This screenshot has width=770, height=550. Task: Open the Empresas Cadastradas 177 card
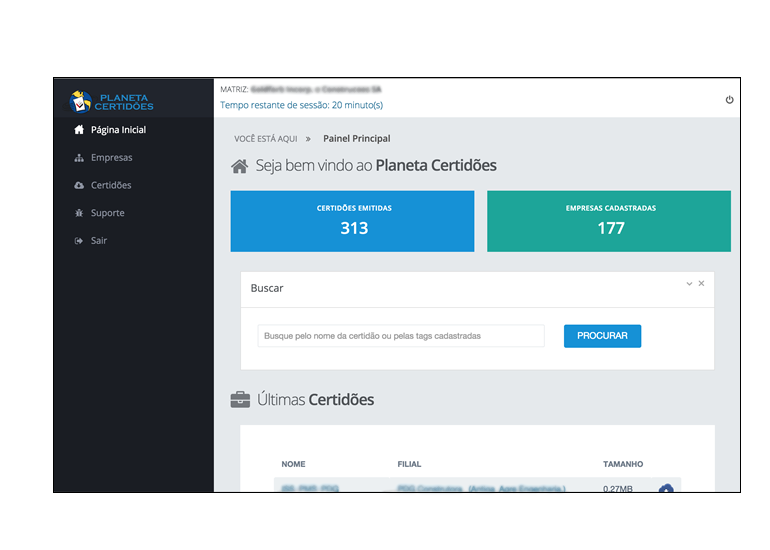click(609, 221)
